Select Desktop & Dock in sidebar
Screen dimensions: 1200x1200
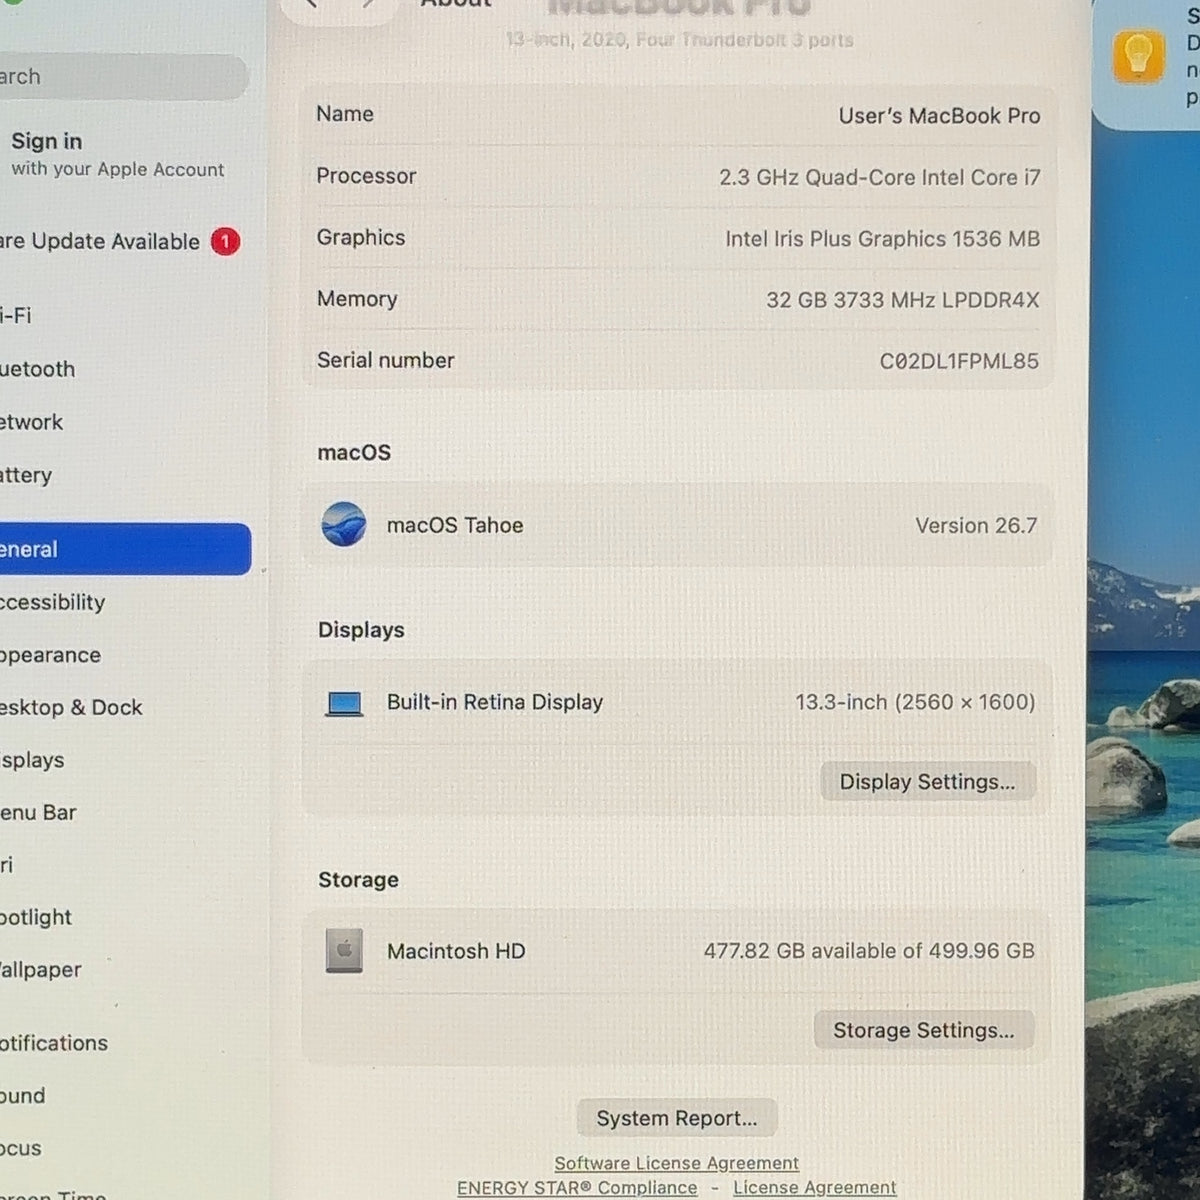click(x=71, y=707)
